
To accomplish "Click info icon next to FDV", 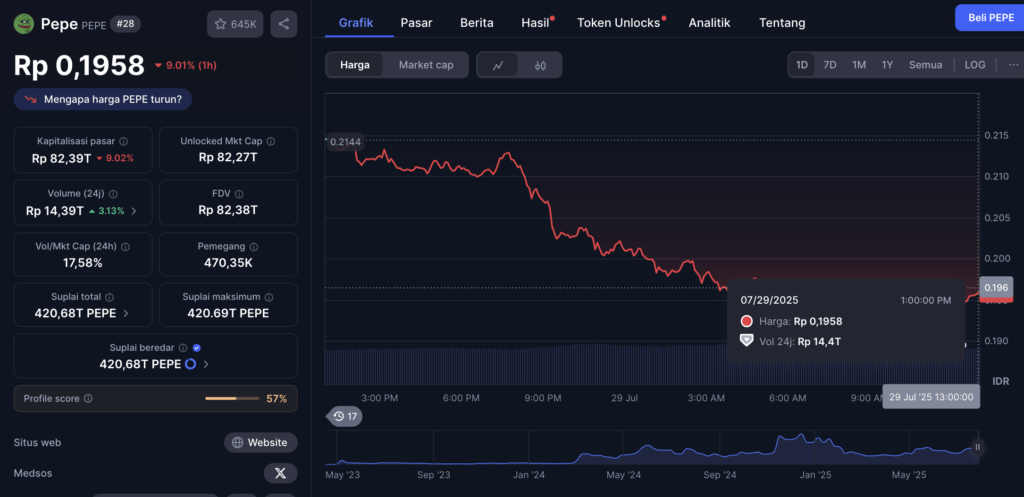I will (x=239, y=194).
